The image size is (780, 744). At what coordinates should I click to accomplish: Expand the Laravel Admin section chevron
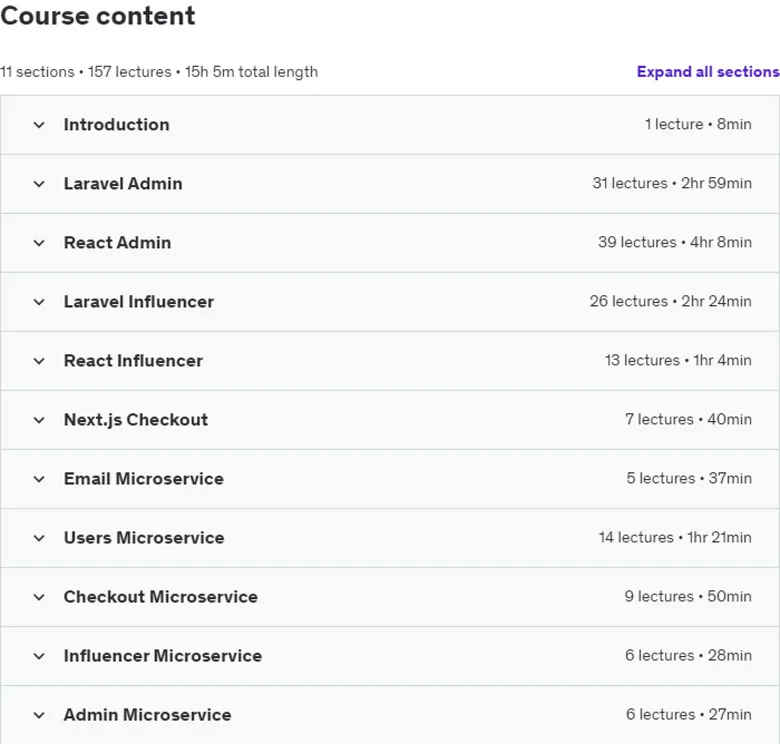pyautogui.click(x=39, y=184)
